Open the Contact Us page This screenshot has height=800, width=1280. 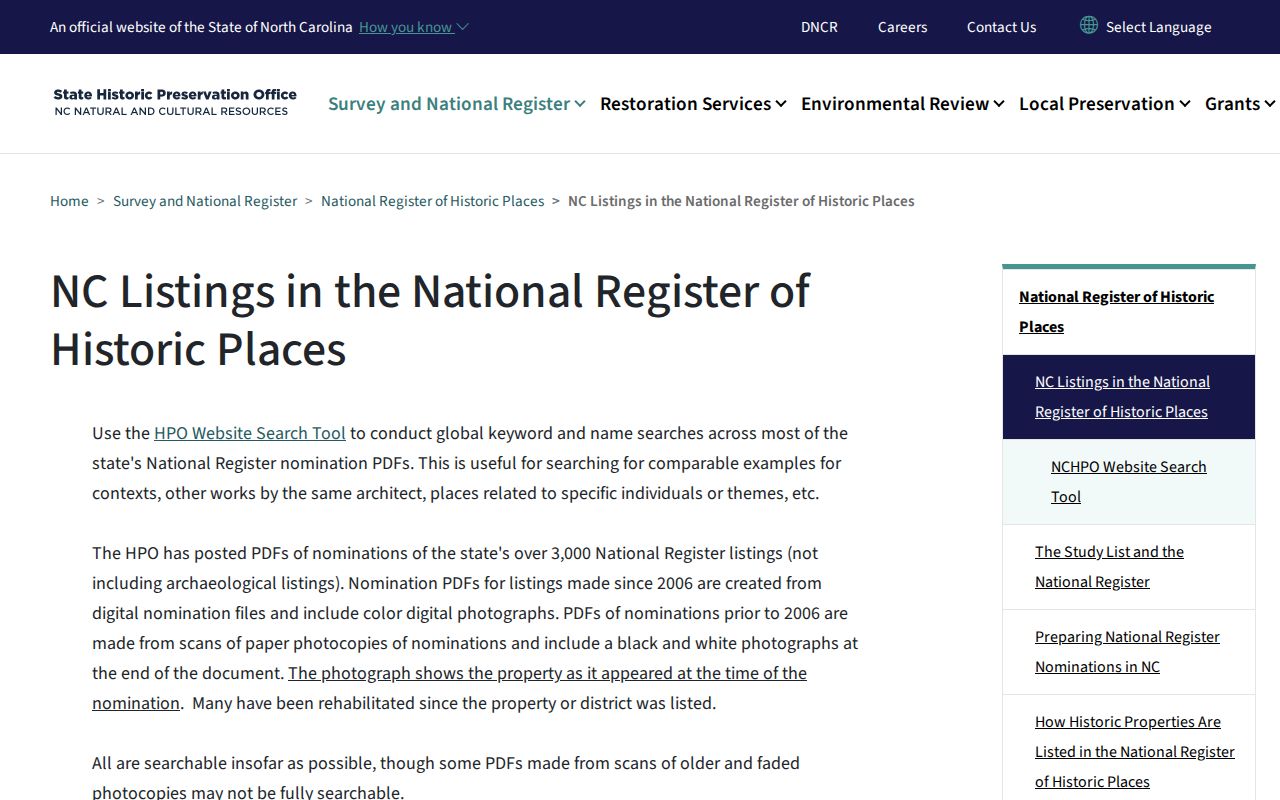point(1001,27)
